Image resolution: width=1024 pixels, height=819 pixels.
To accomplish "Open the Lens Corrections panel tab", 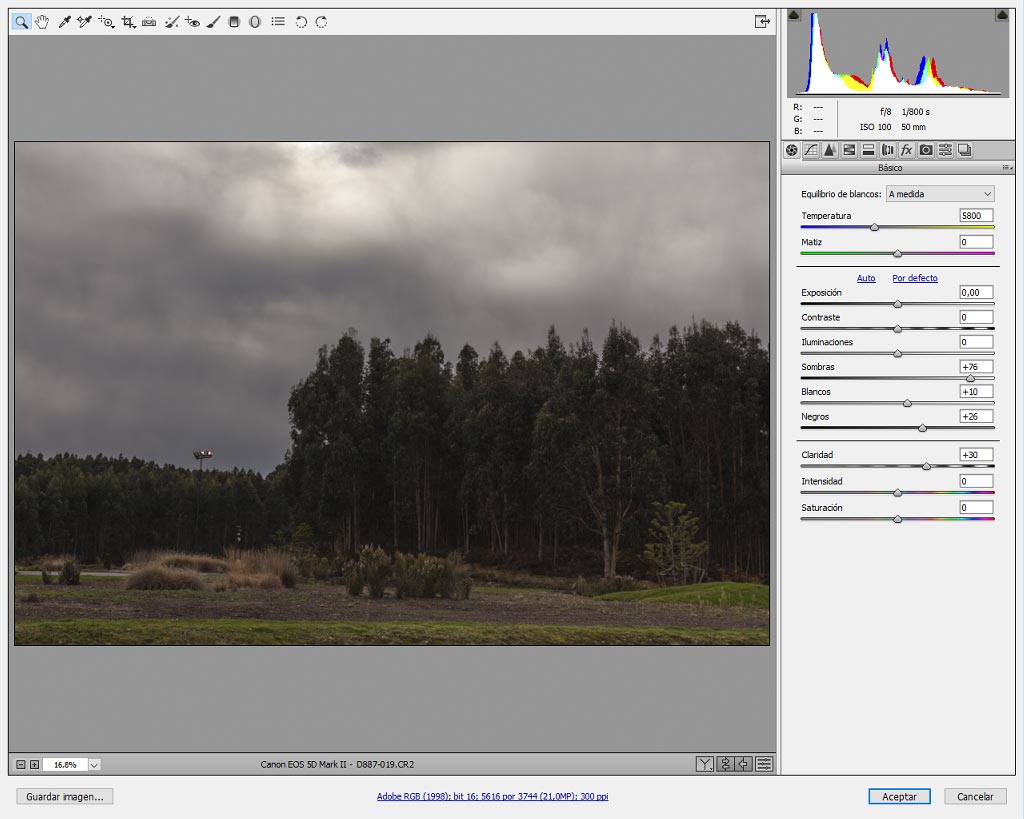I will 888,150.
